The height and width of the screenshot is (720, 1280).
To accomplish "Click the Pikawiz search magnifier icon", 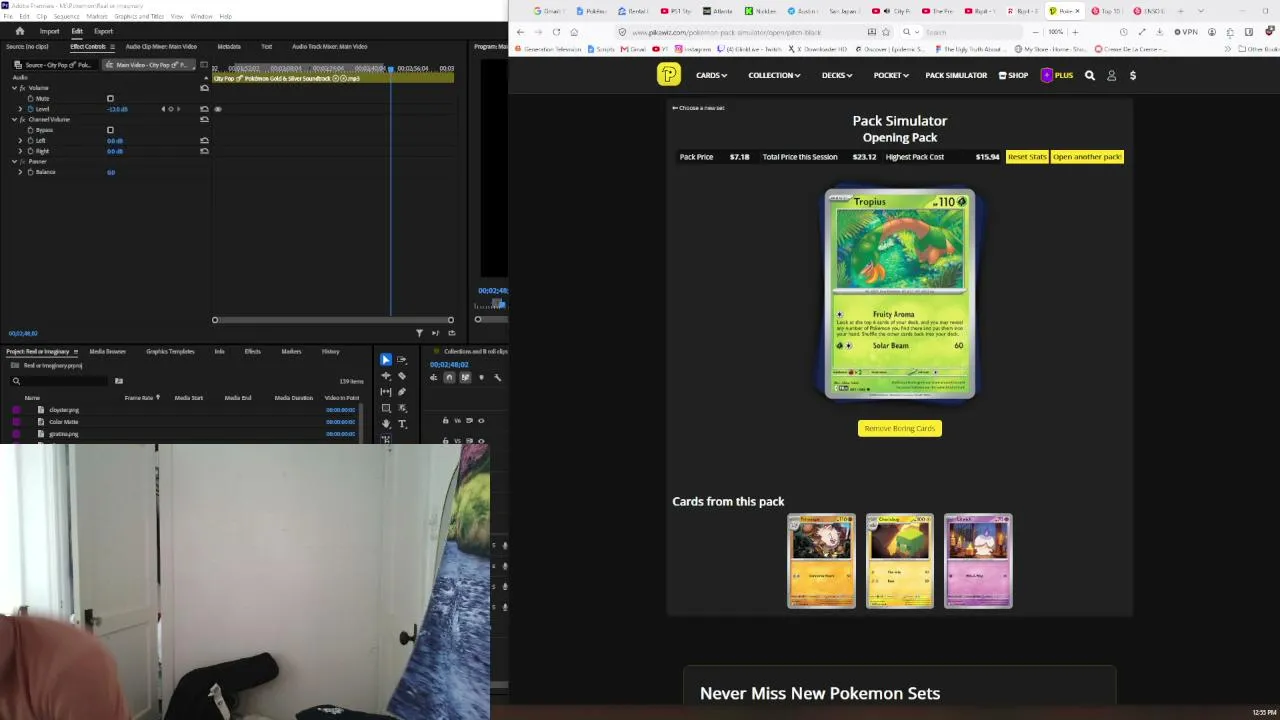I will tap(1090, 75).
